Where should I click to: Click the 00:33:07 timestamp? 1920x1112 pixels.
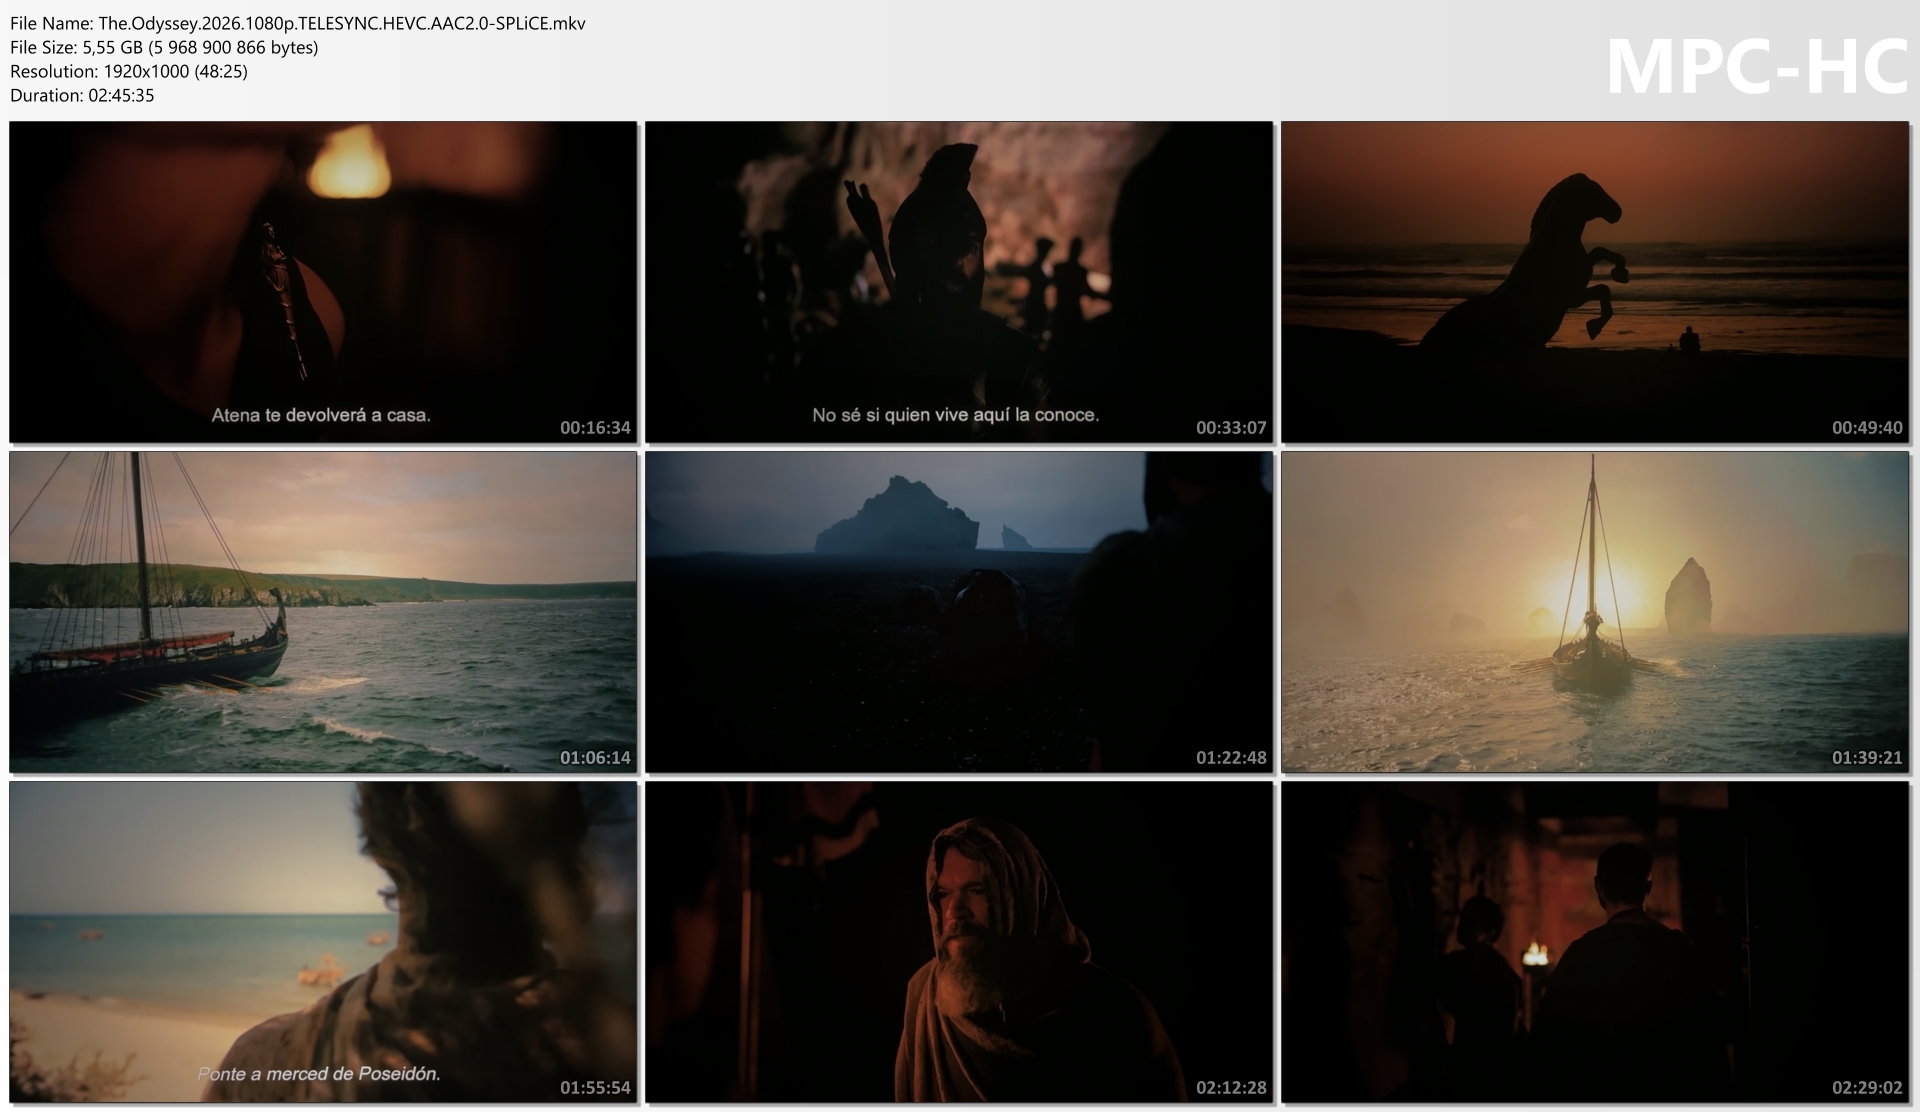click(x=1231, y=428)
